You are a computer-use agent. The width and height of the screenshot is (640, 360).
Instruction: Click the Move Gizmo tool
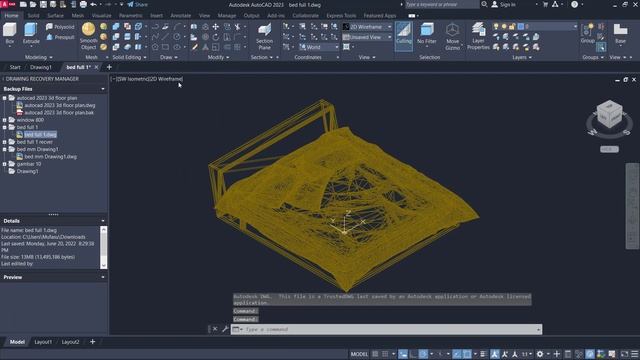(x=452, y=36)
